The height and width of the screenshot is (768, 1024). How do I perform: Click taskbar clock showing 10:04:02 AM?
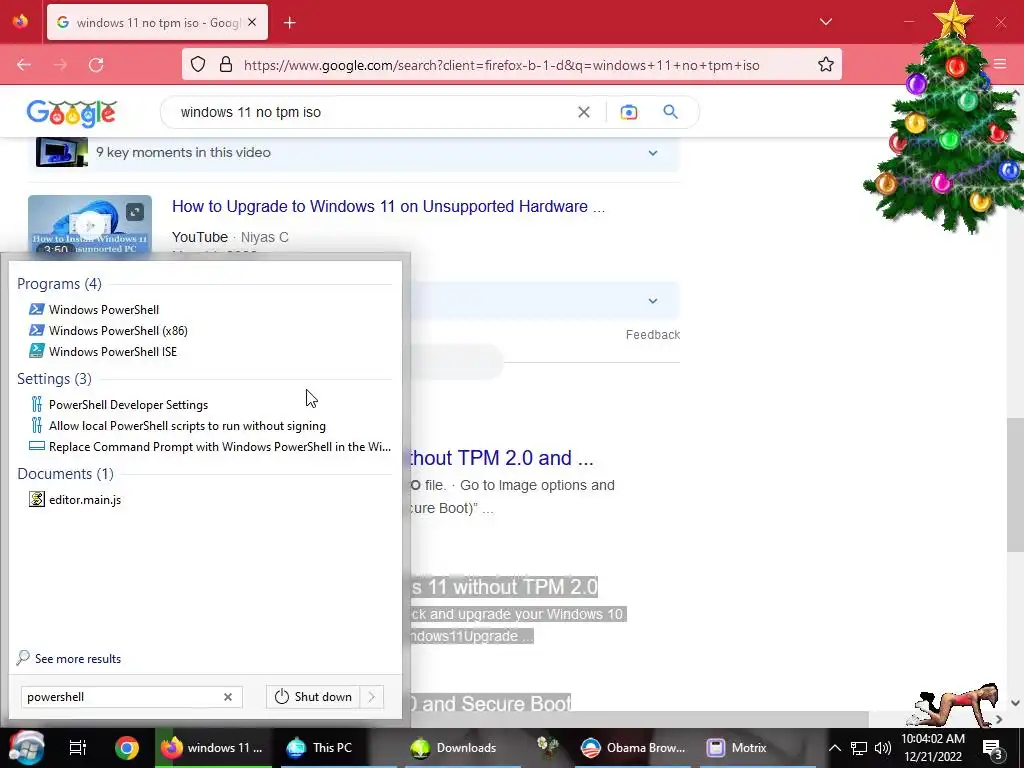click(933, 739)
